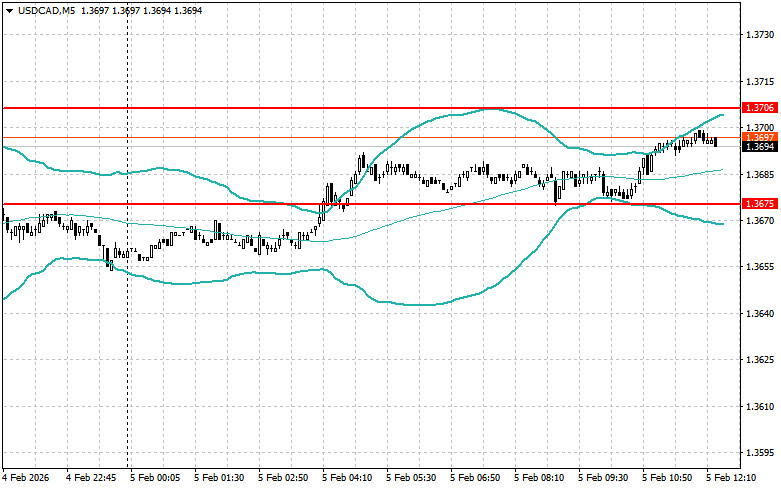Viewport: 781px width, 489px height.
Task: Click the 5 Feb 02:50 time label
Action: tap(283, 478)
